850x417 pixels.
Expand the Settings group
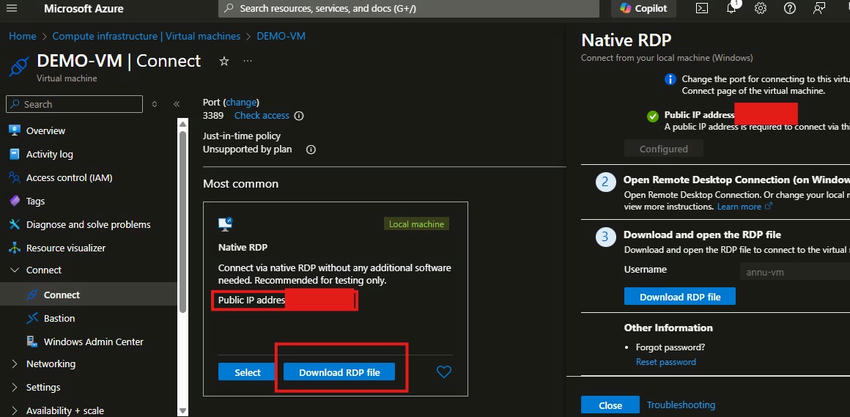tap(15, 387)
